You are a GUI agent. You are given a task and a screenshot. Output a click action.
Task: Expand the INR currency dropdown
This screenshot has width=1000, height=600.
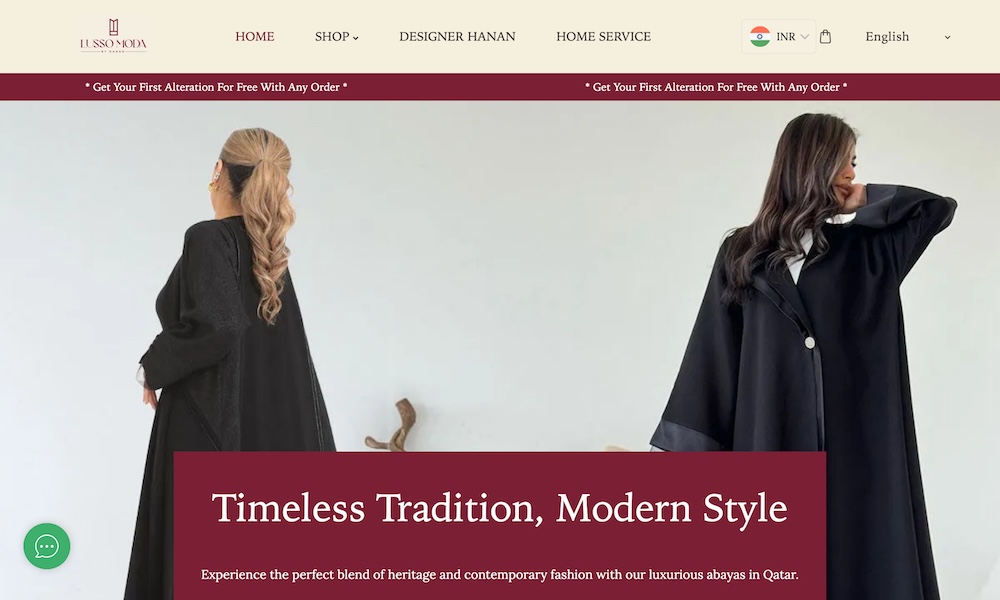click(779, 36)
